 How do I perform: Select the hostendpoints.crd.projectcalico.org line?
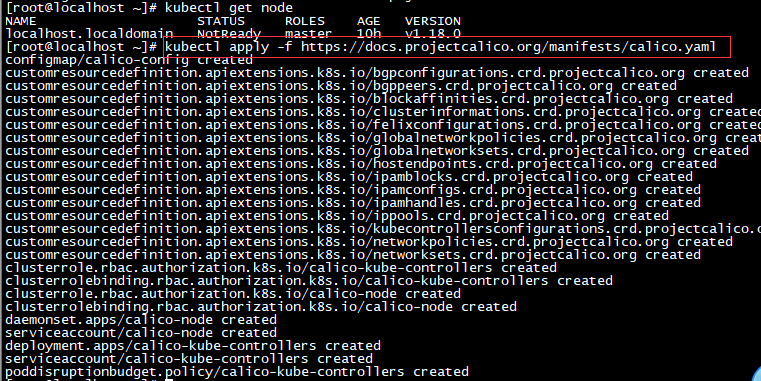coord(361,164)
